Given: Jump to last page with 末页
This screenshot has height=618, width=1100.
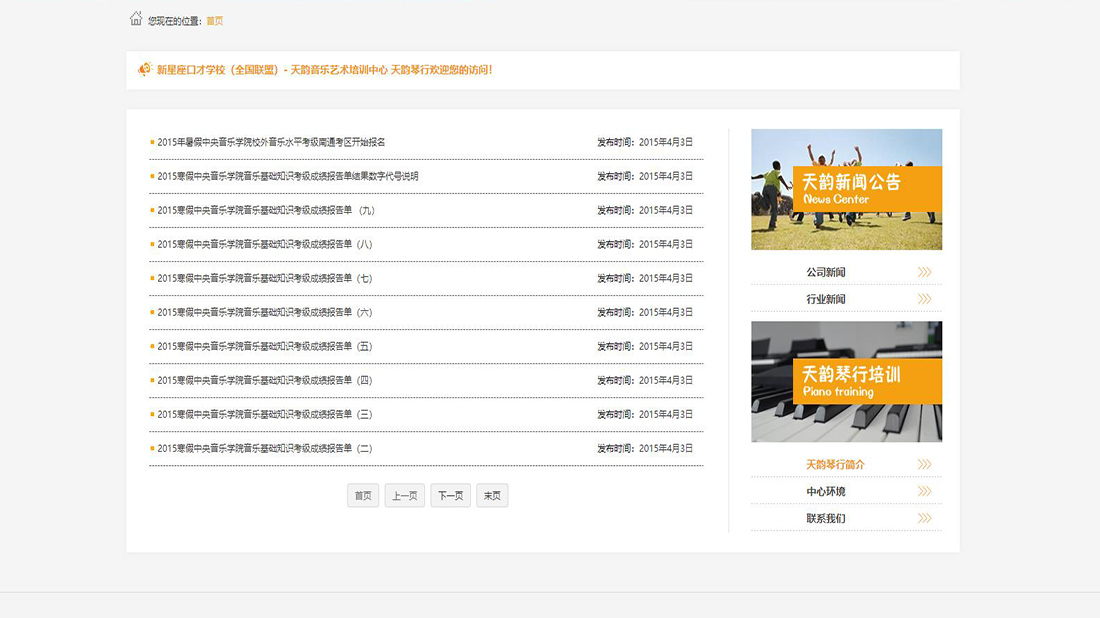Looking at the screenshot, I should 492,496.
